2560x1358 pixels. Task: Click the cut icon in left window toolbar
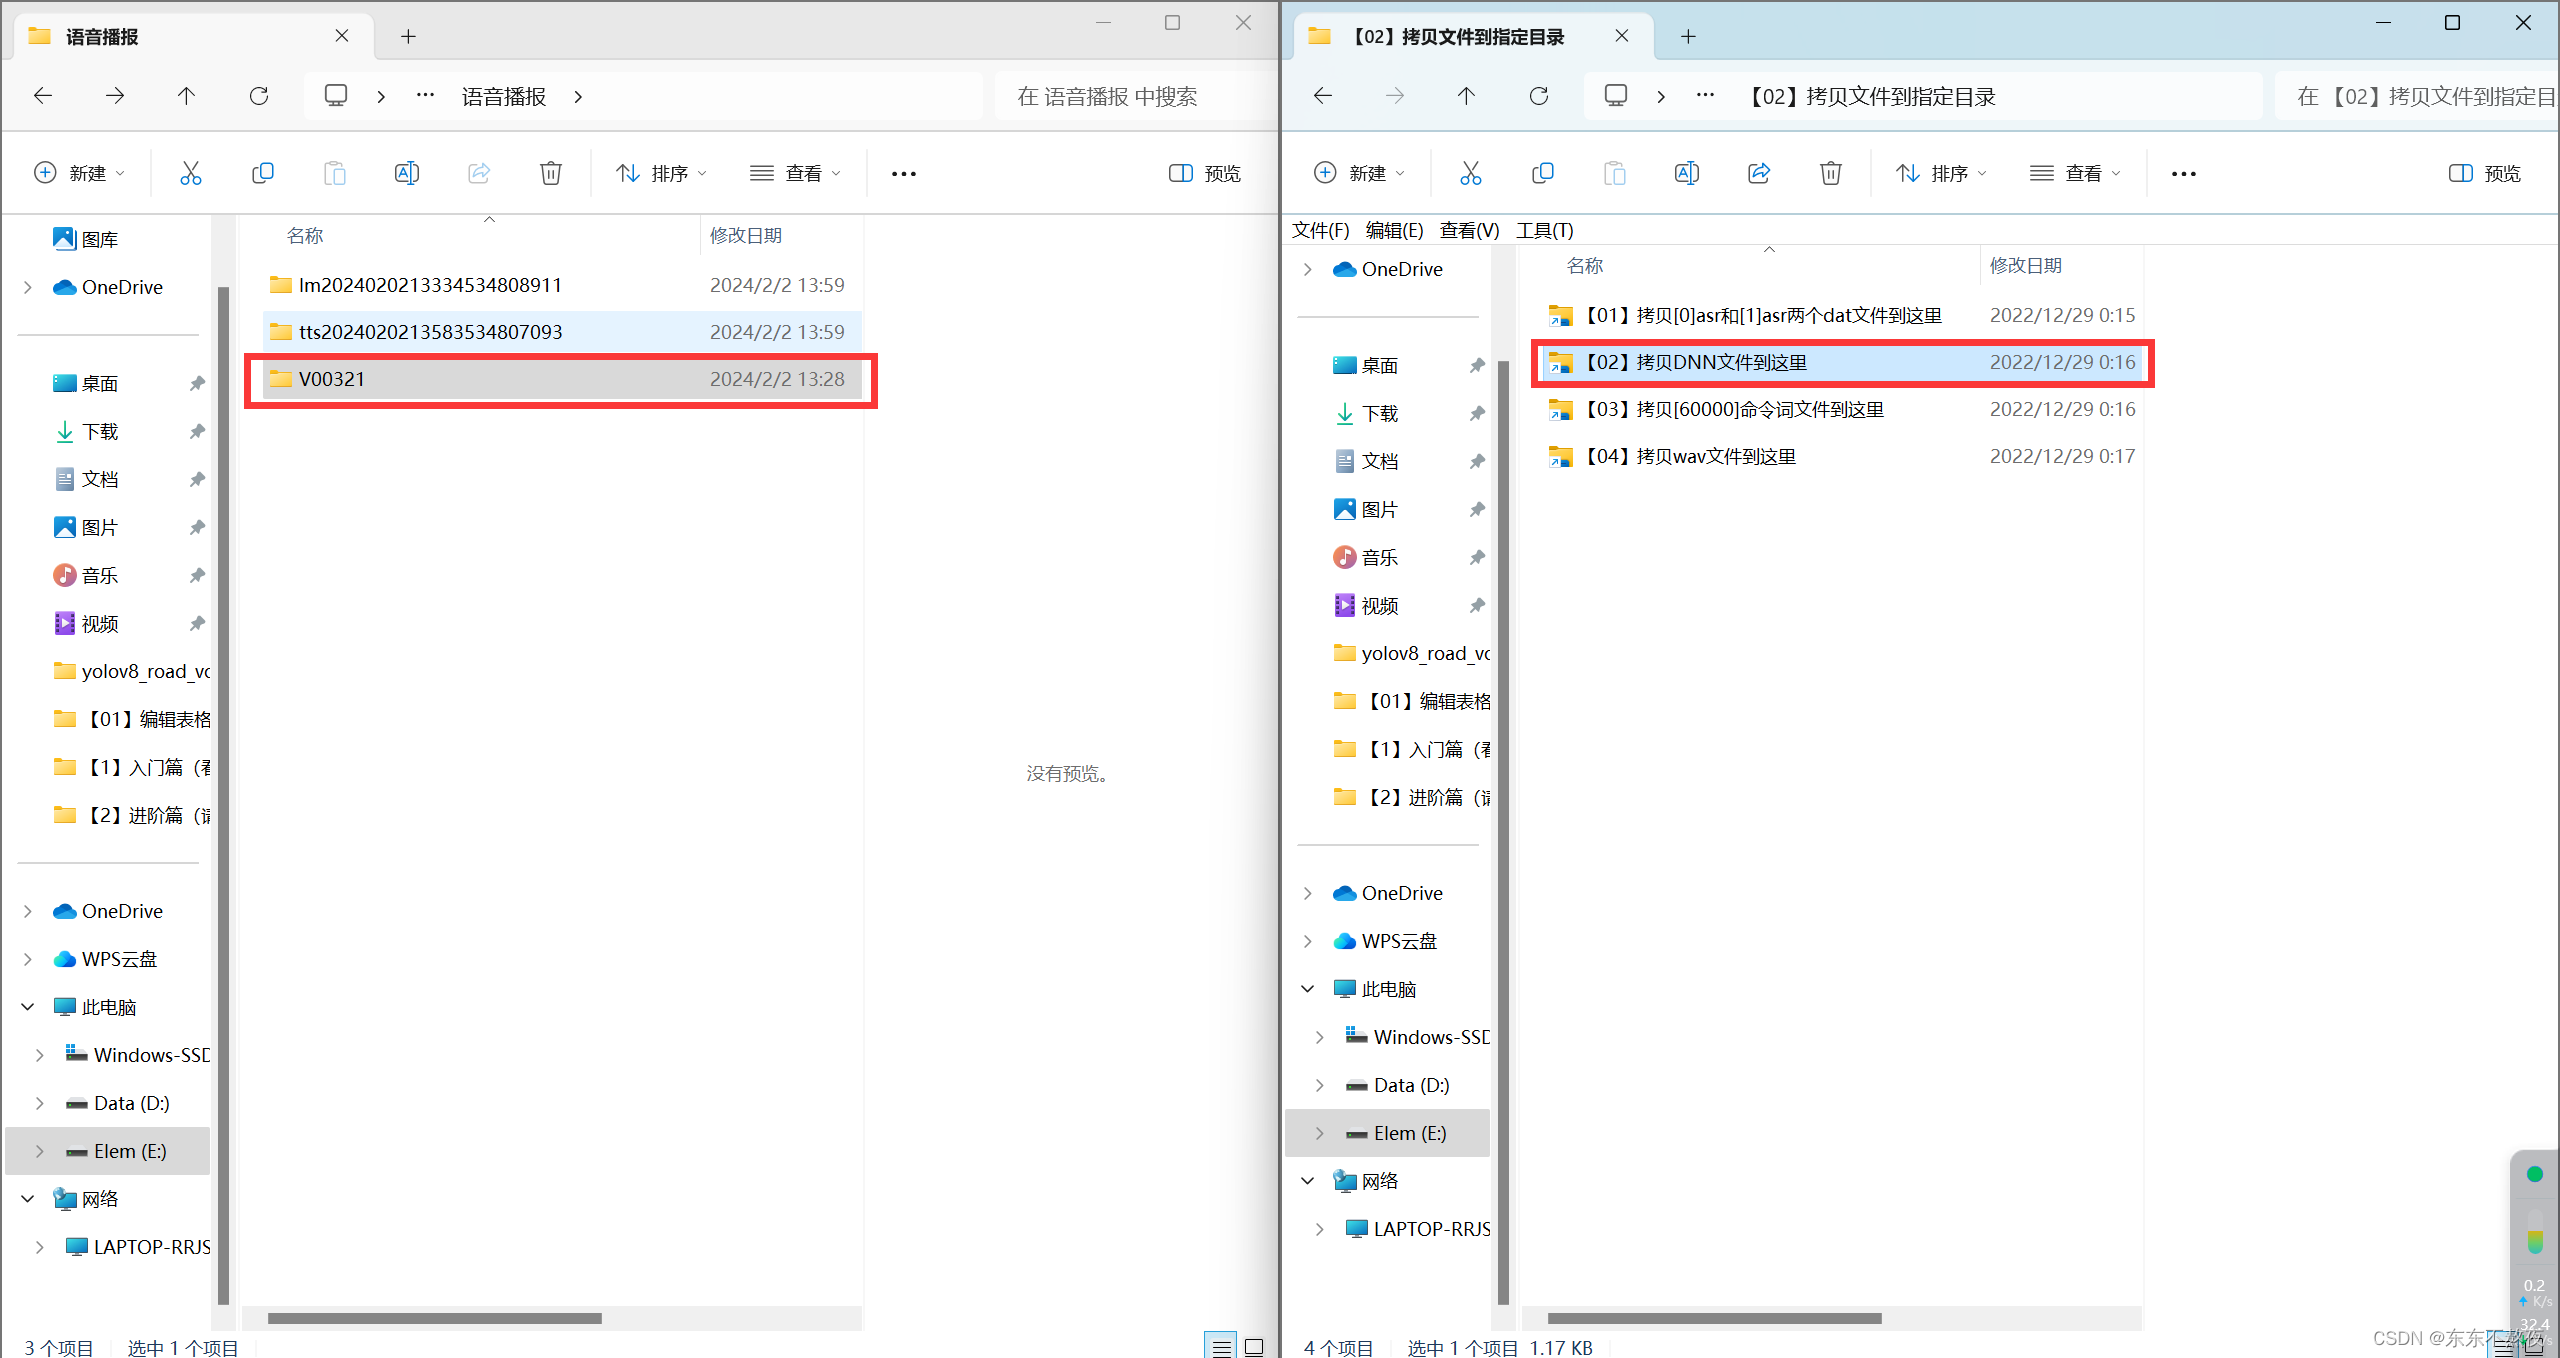(190, 173)
